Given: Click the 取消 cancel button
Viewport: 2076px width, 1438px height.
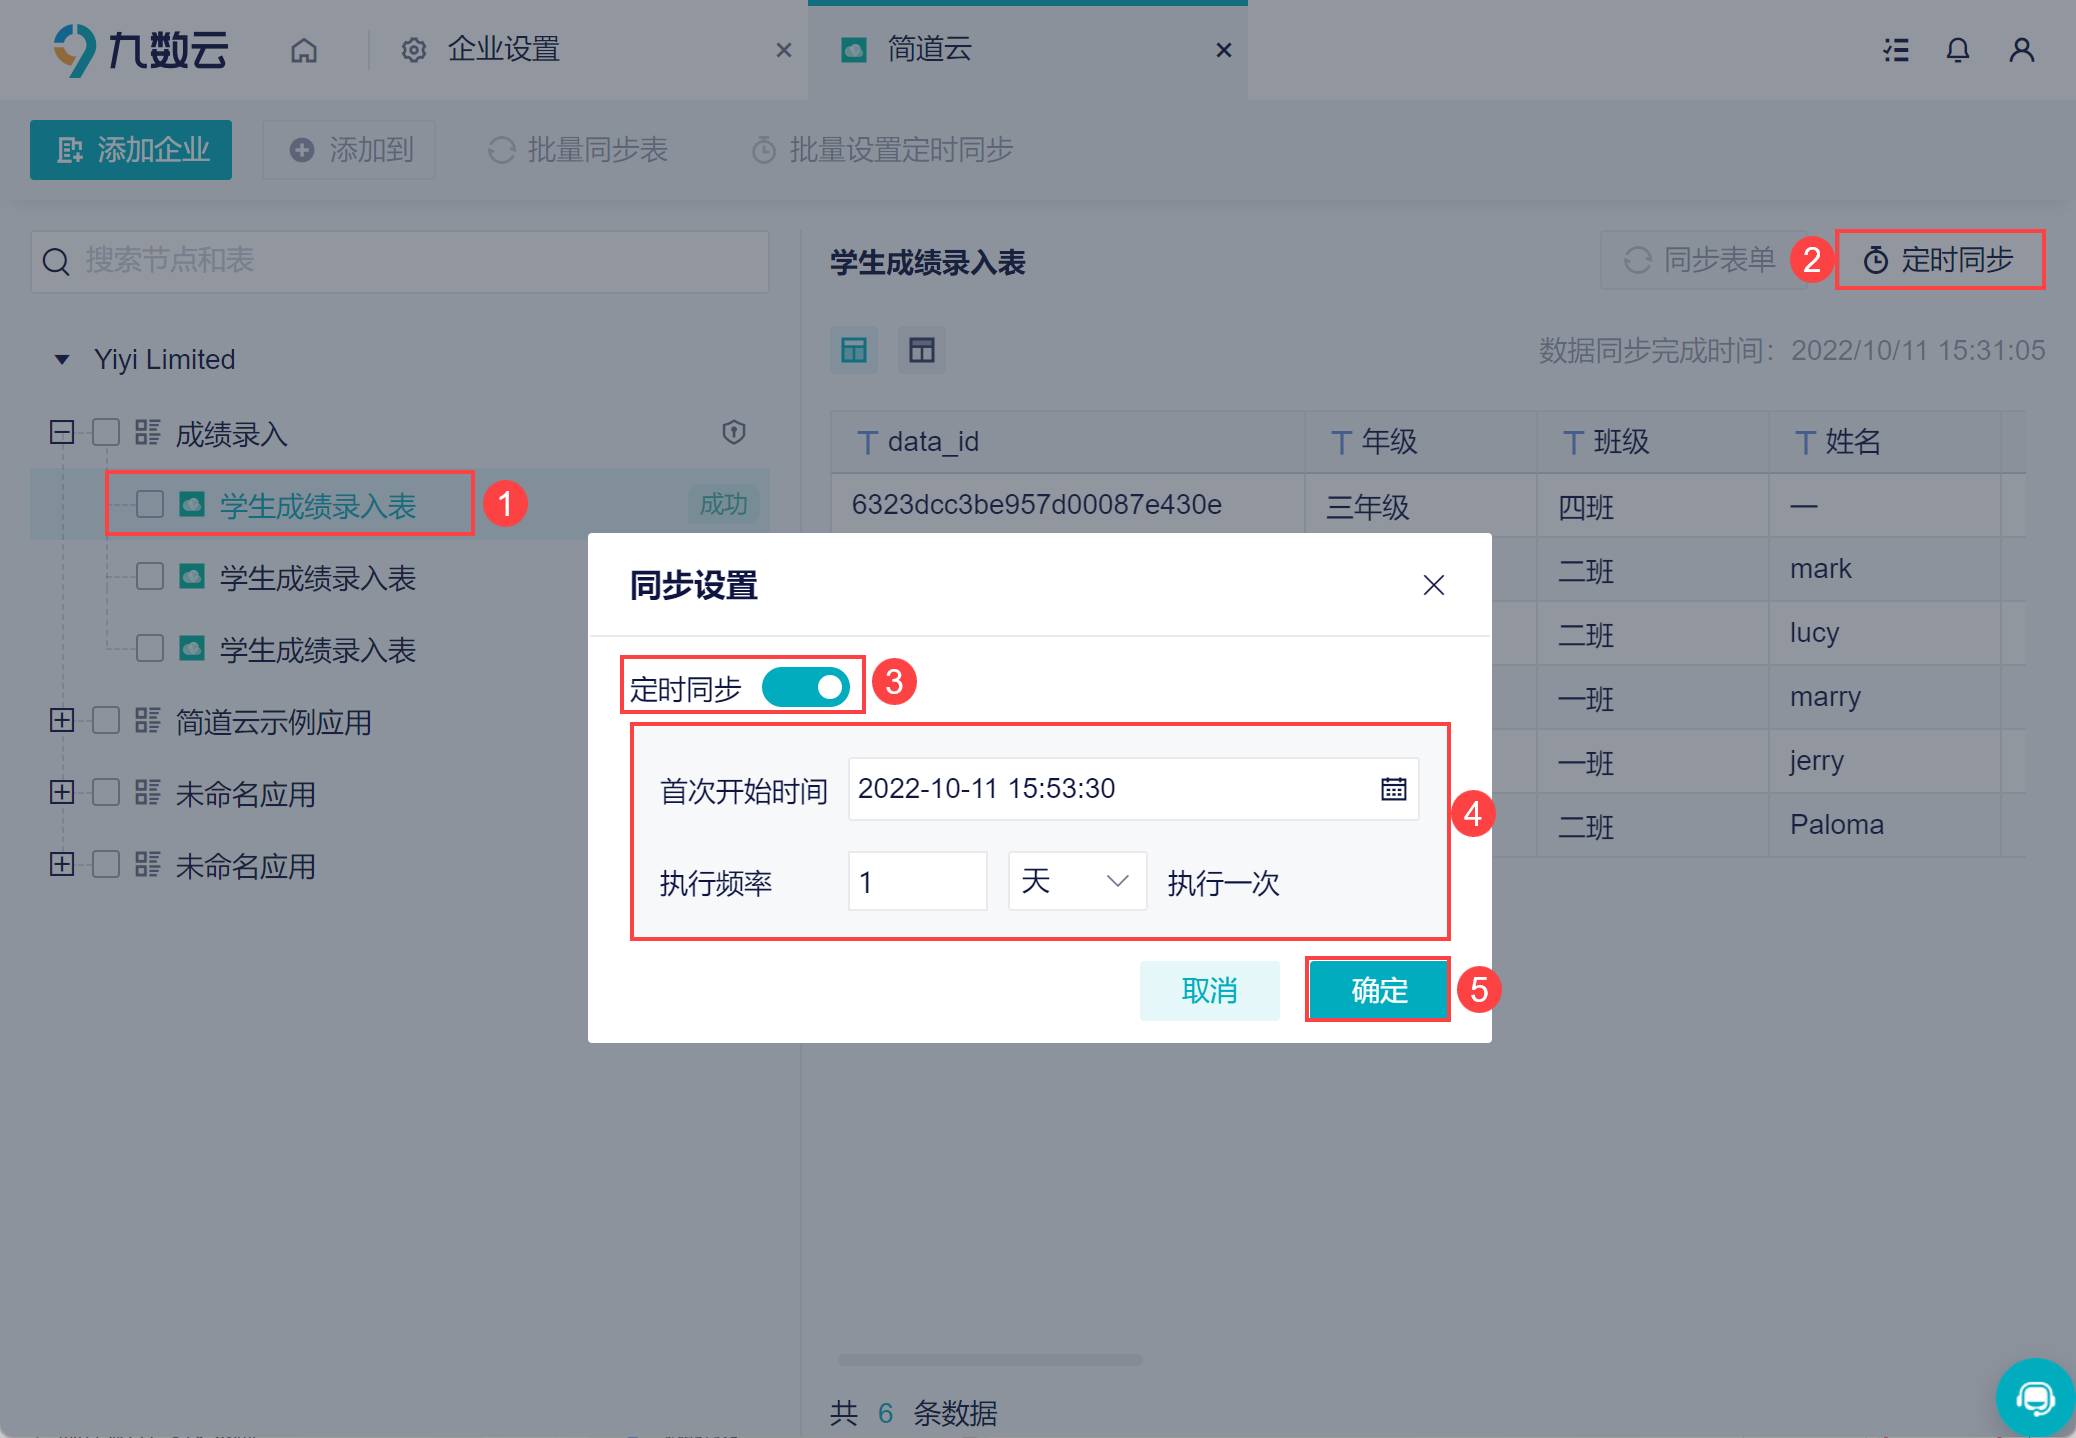Looking at the screenshot, I should [x=1209, y=990].
